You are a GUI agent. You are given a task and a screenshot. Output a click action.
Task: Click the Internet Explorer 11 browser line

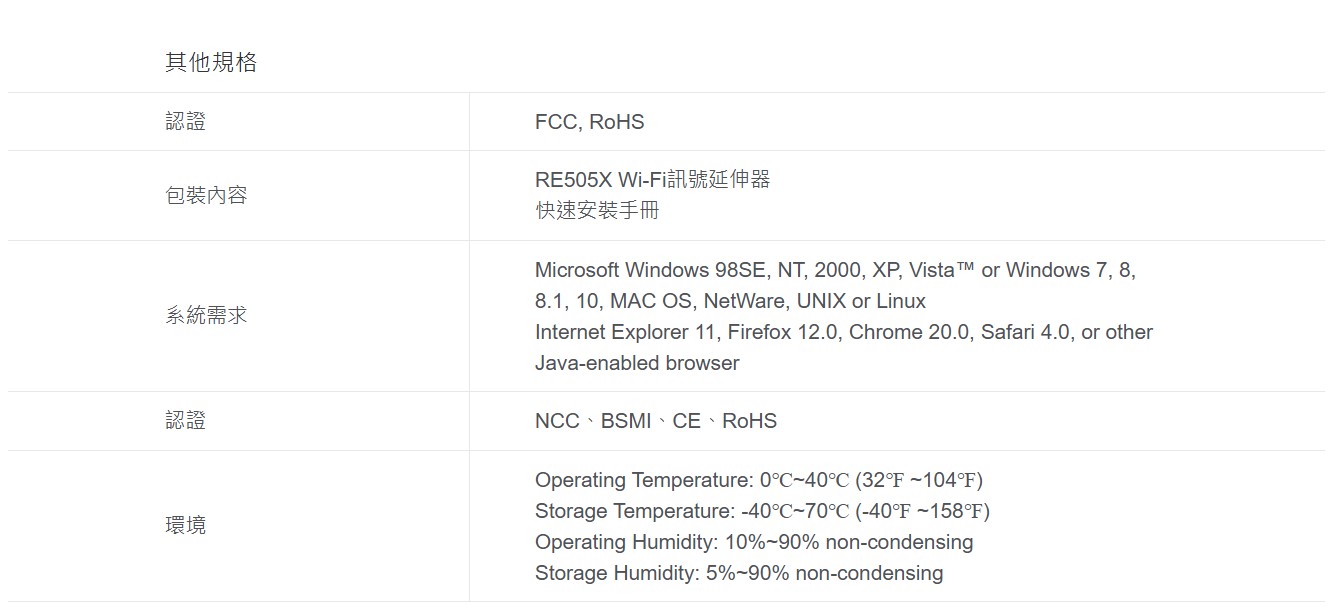pos(844,332)
